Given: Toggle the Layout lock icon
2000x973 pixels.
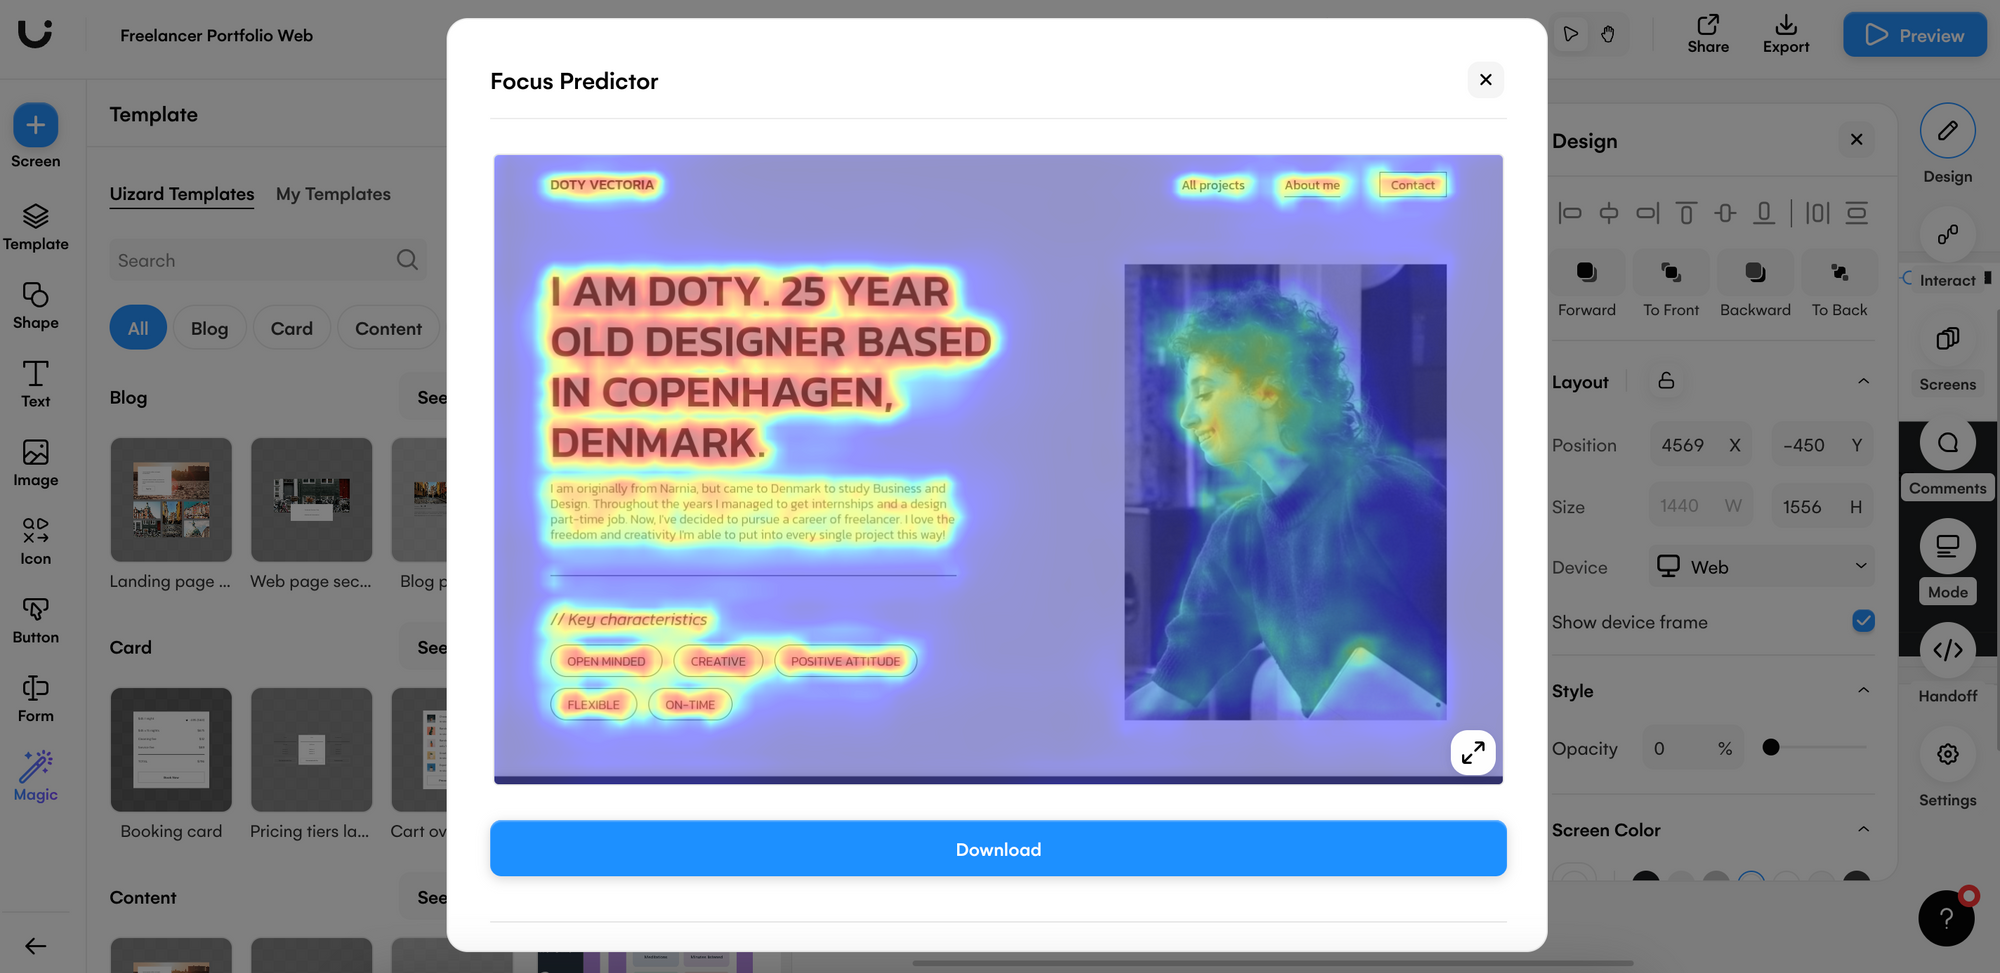Looking at the screenshot, I should (x=1666, y=381).
